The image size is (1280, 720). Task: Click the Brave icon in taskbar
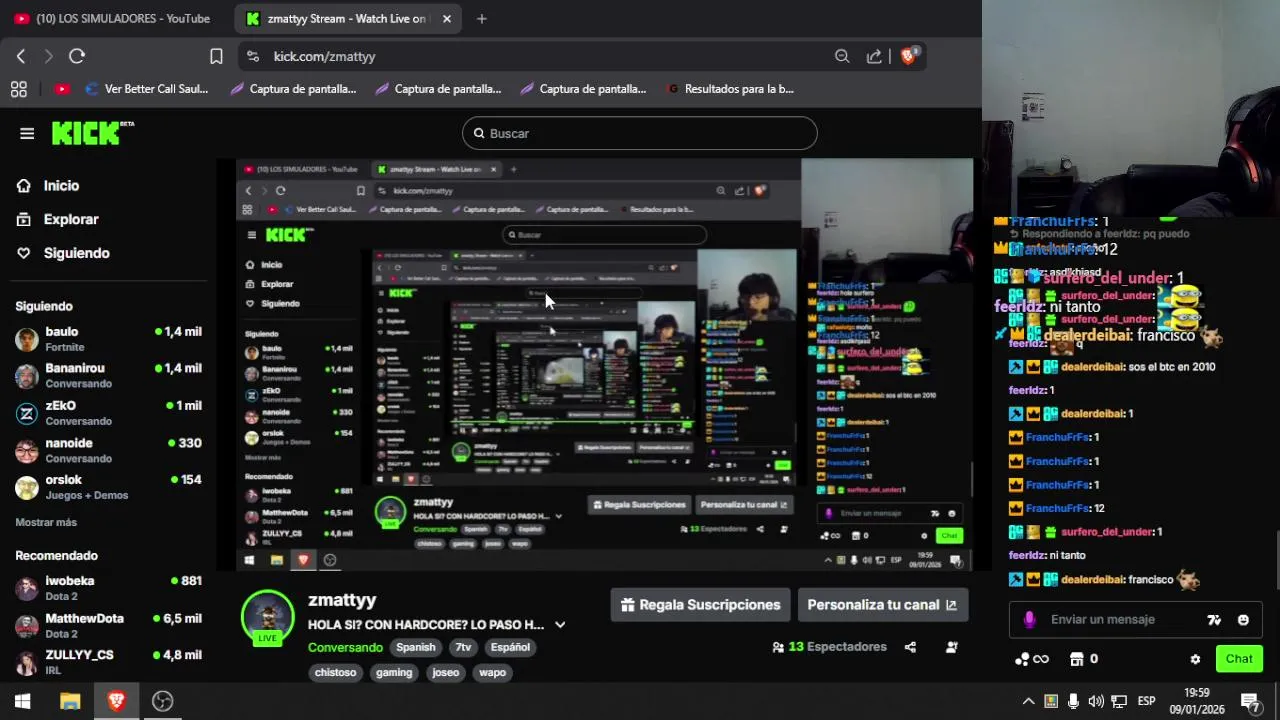coord(116,701)
